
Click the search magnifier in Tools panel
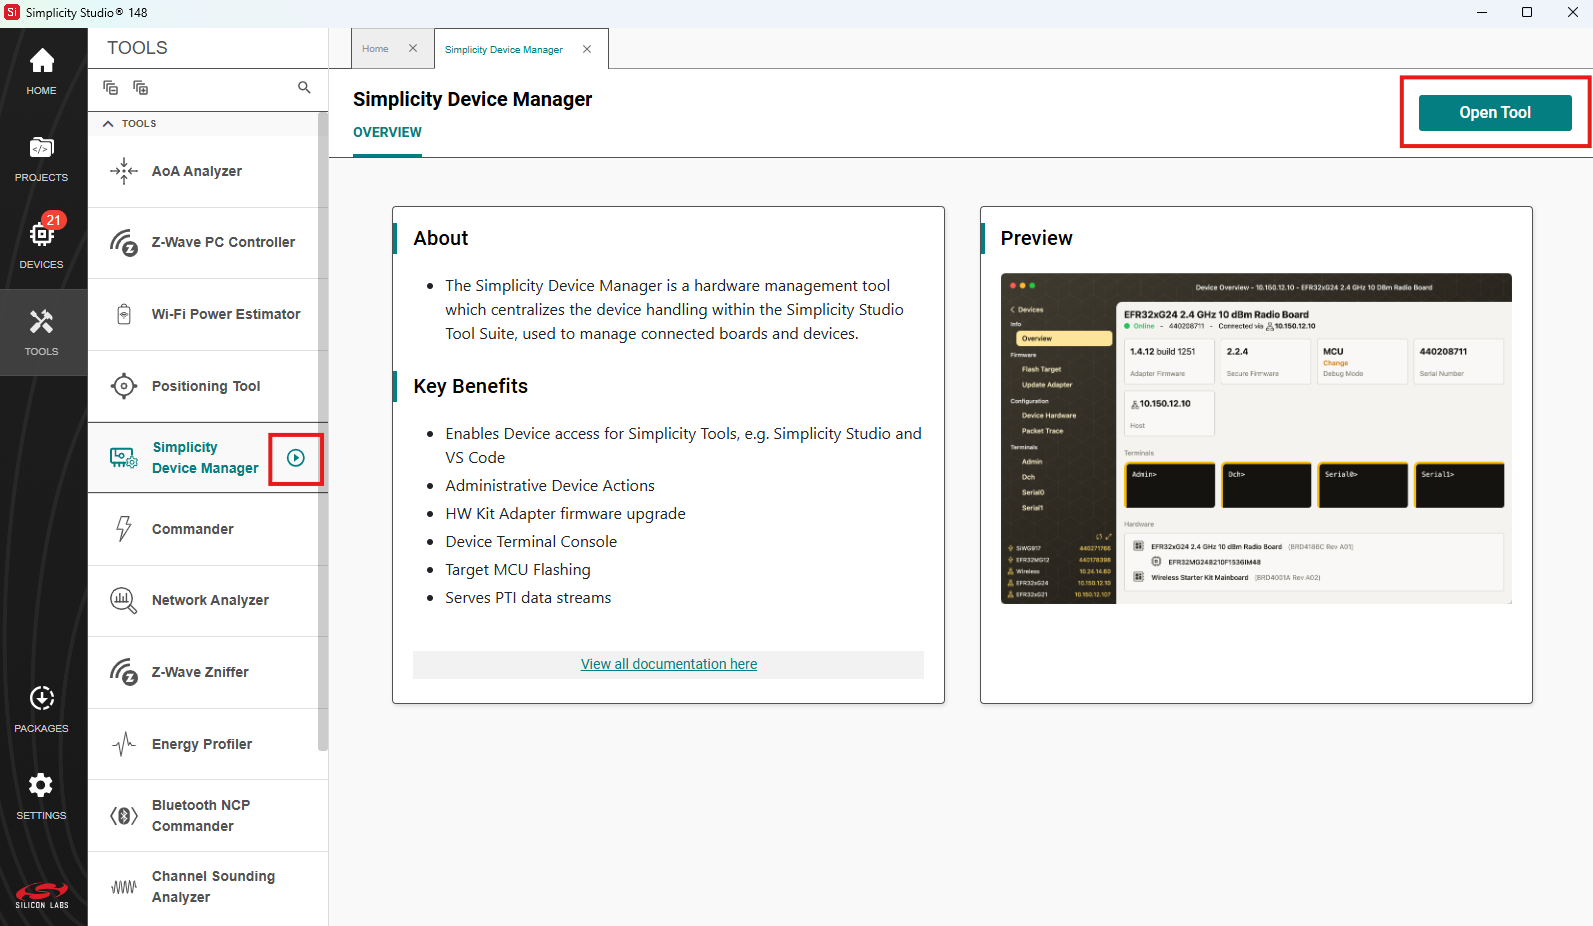[304, 88]
